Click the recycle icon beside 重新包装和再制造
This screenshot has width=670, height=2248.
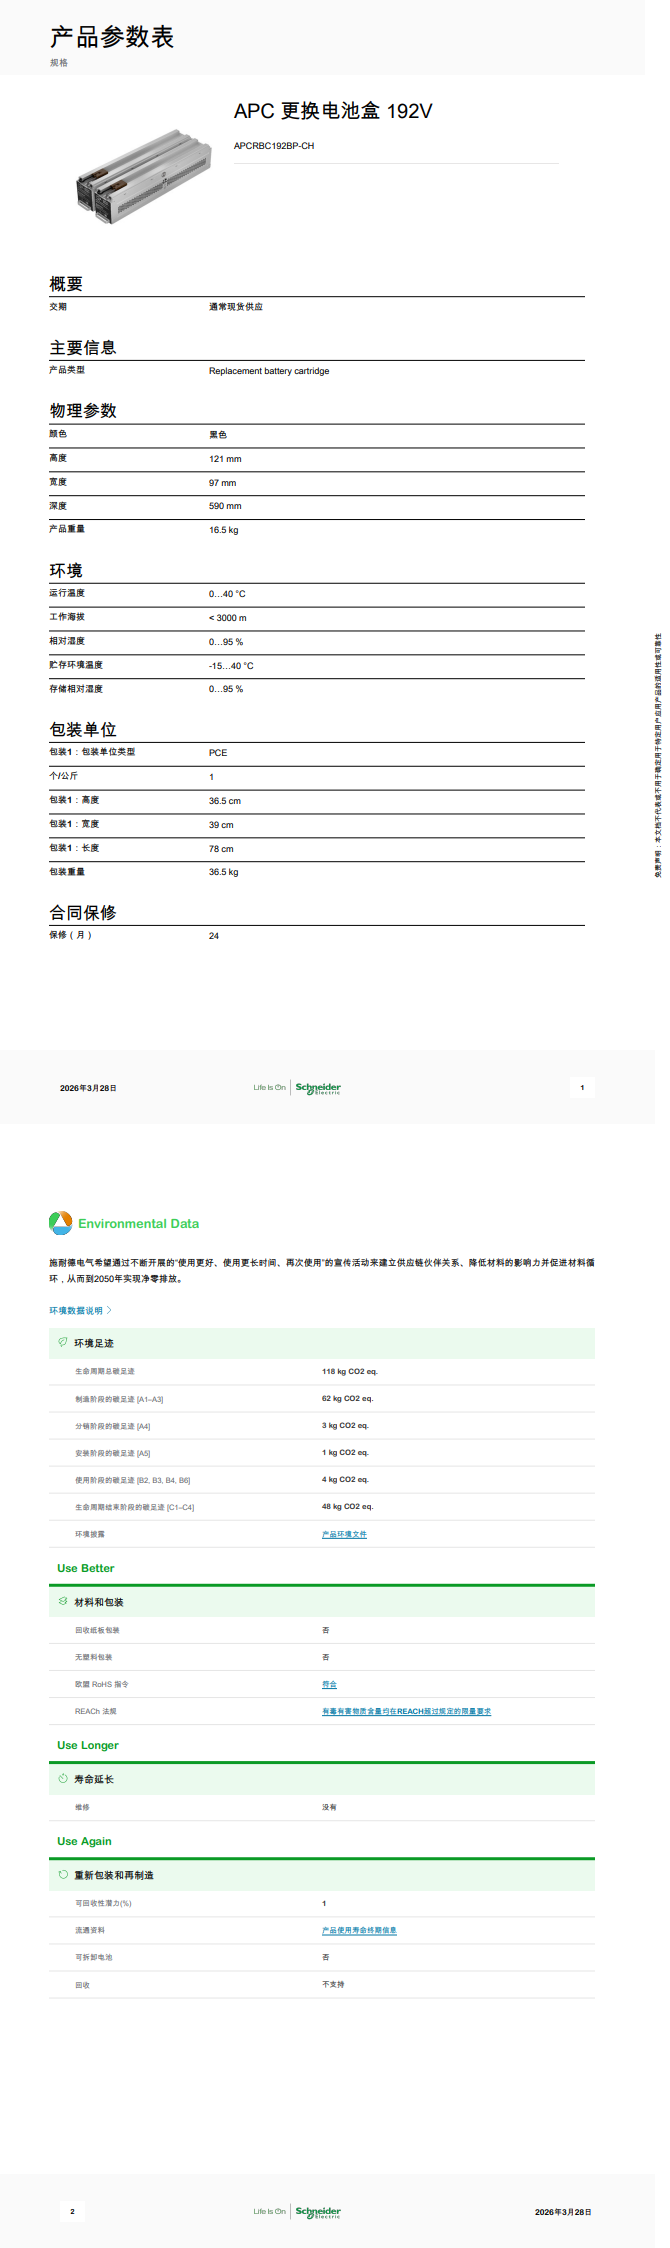[63, 1874]
